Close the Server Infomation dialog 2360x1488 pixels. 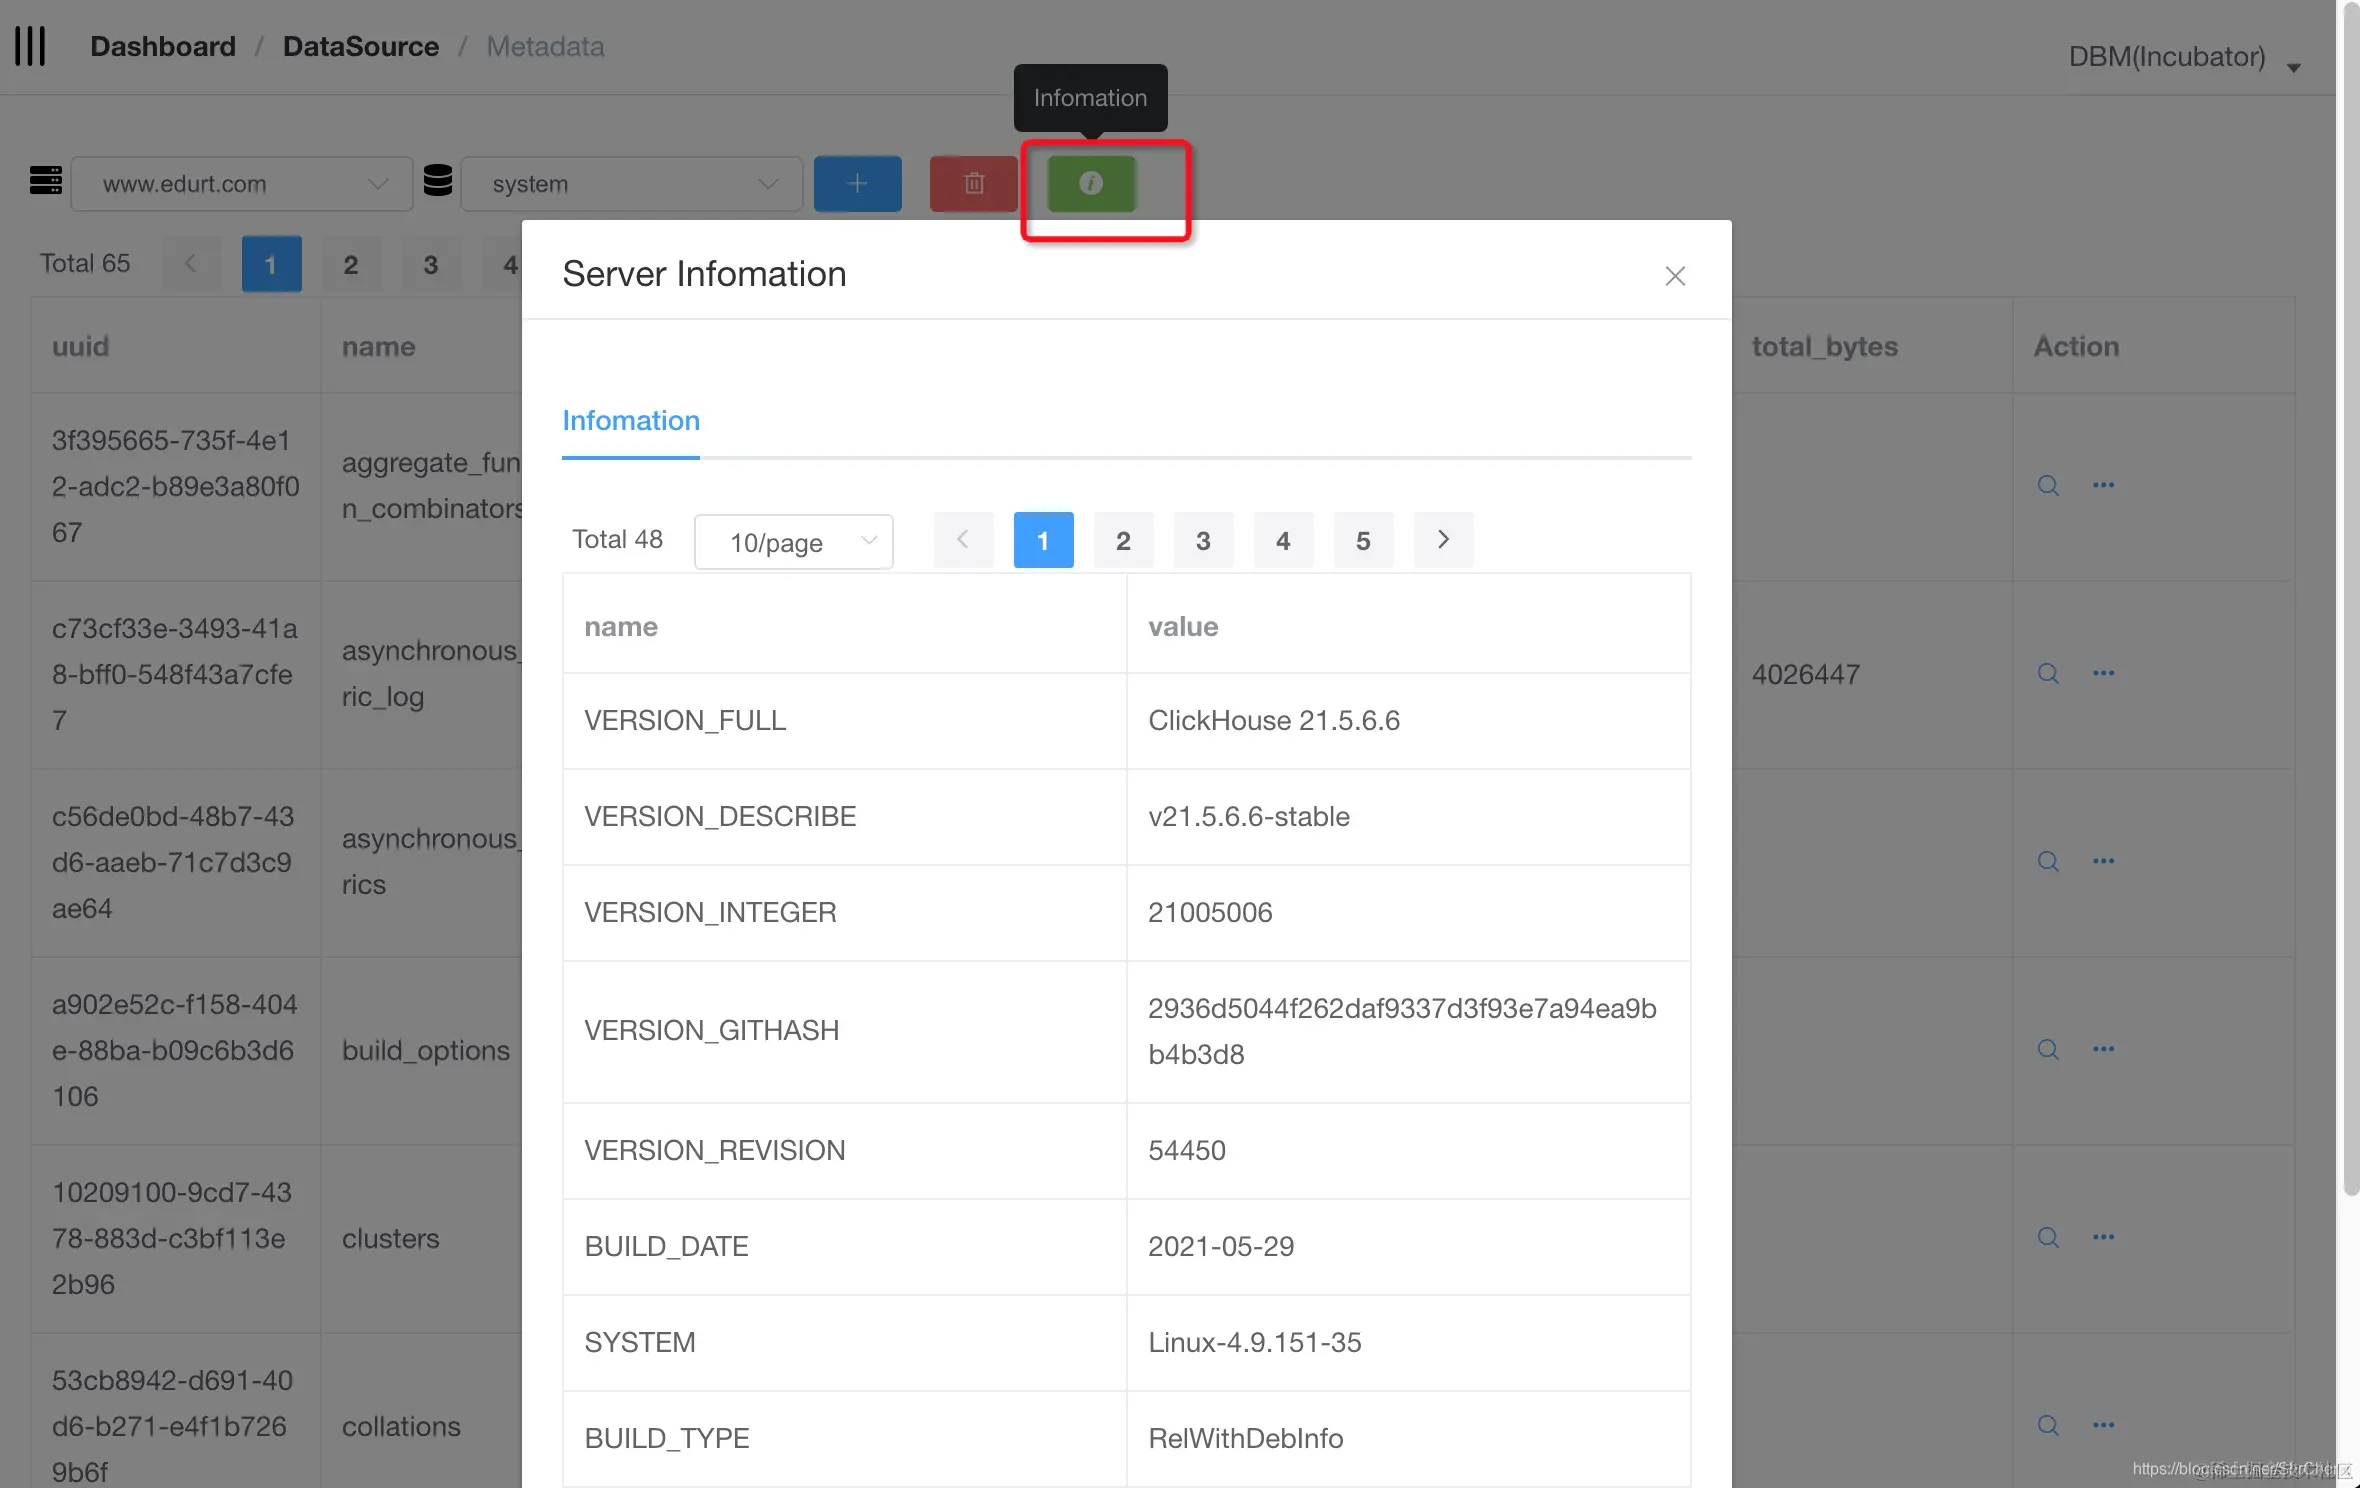coord(1675,276)
